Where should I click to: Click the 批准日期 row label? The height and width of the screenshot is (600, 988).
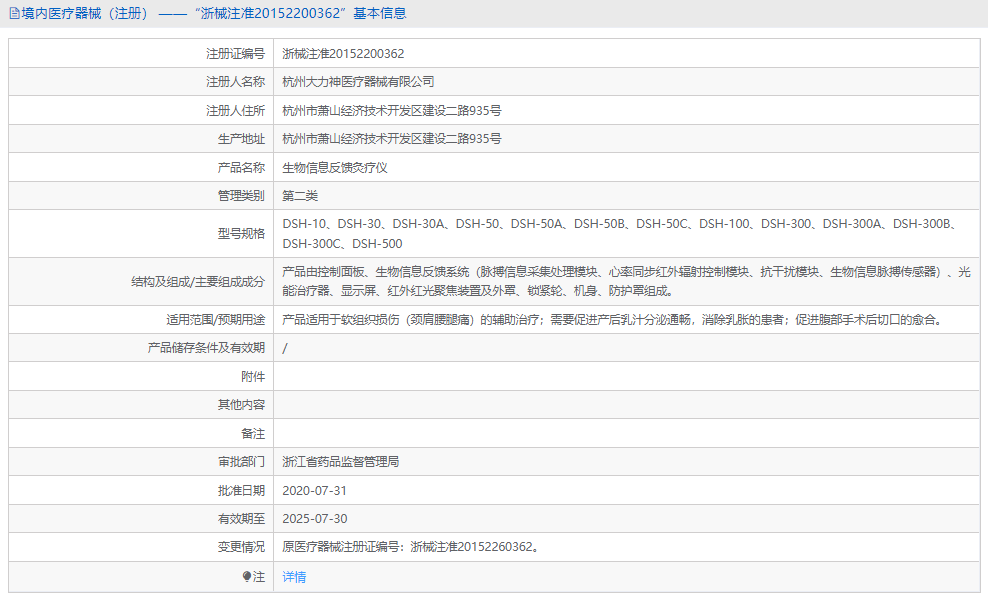(x=241, y=491)
